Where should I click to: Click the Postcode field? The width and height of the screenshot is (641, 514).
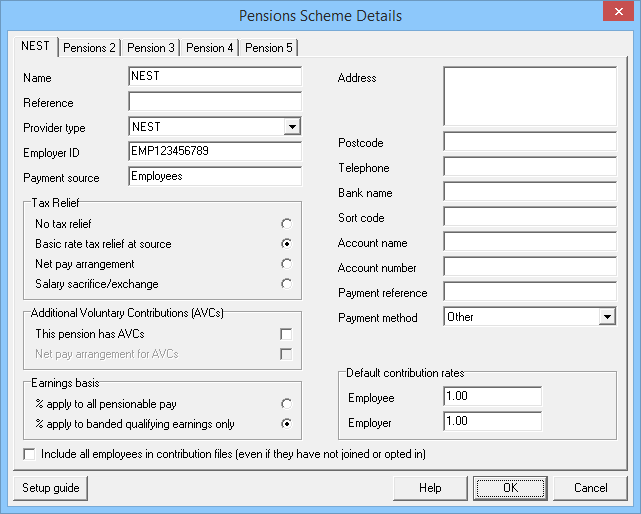coord(530,142)
